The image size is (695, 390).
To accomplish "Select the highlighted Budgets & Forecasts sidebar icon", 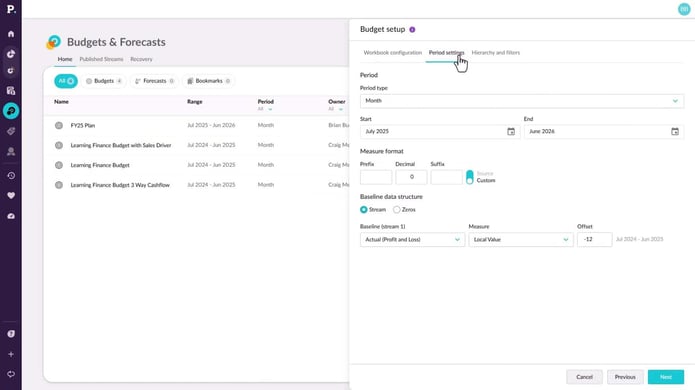I will pos(11,111).
